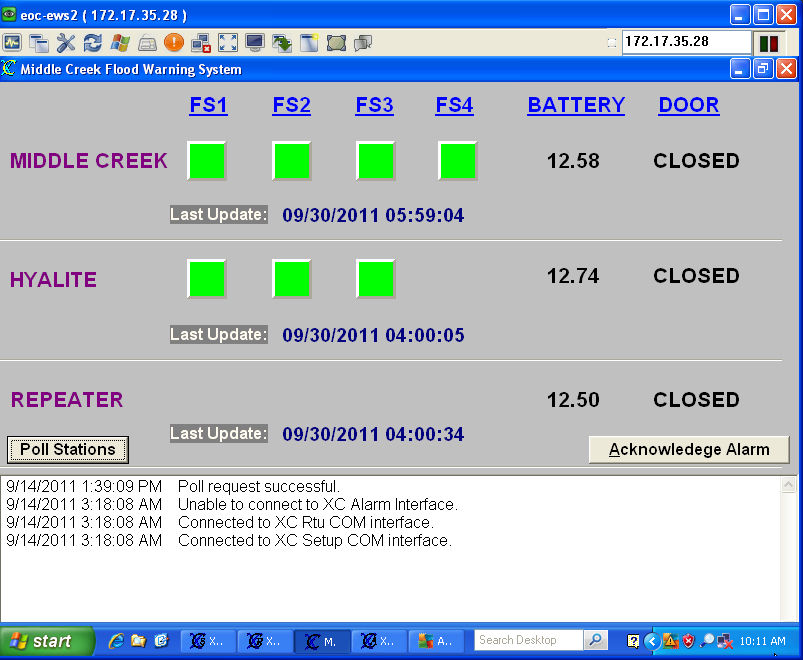This screenshot has width=803, height=660.
Task: Click the orange exclamation alert icon
Action: [173, 42]
